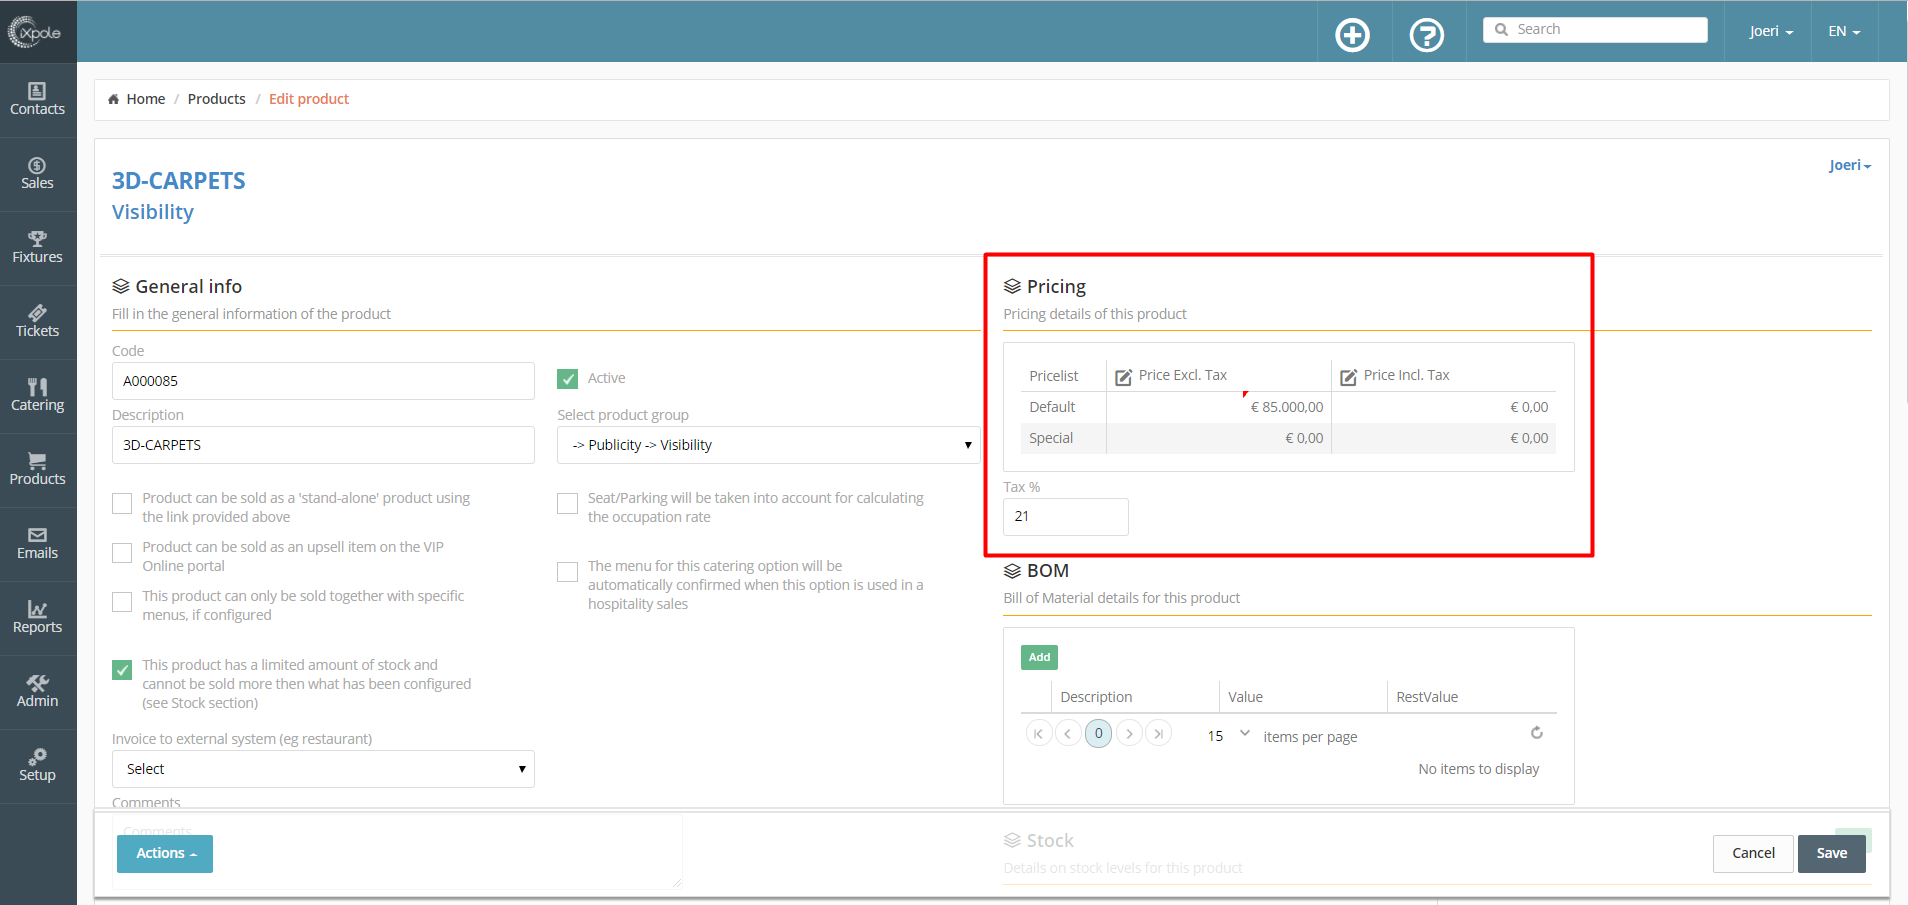Enable automatic menu confirmation checkbox
The width and height of the screenshot is (1908, 905).
pyautogui.click(x=567, y=572)
